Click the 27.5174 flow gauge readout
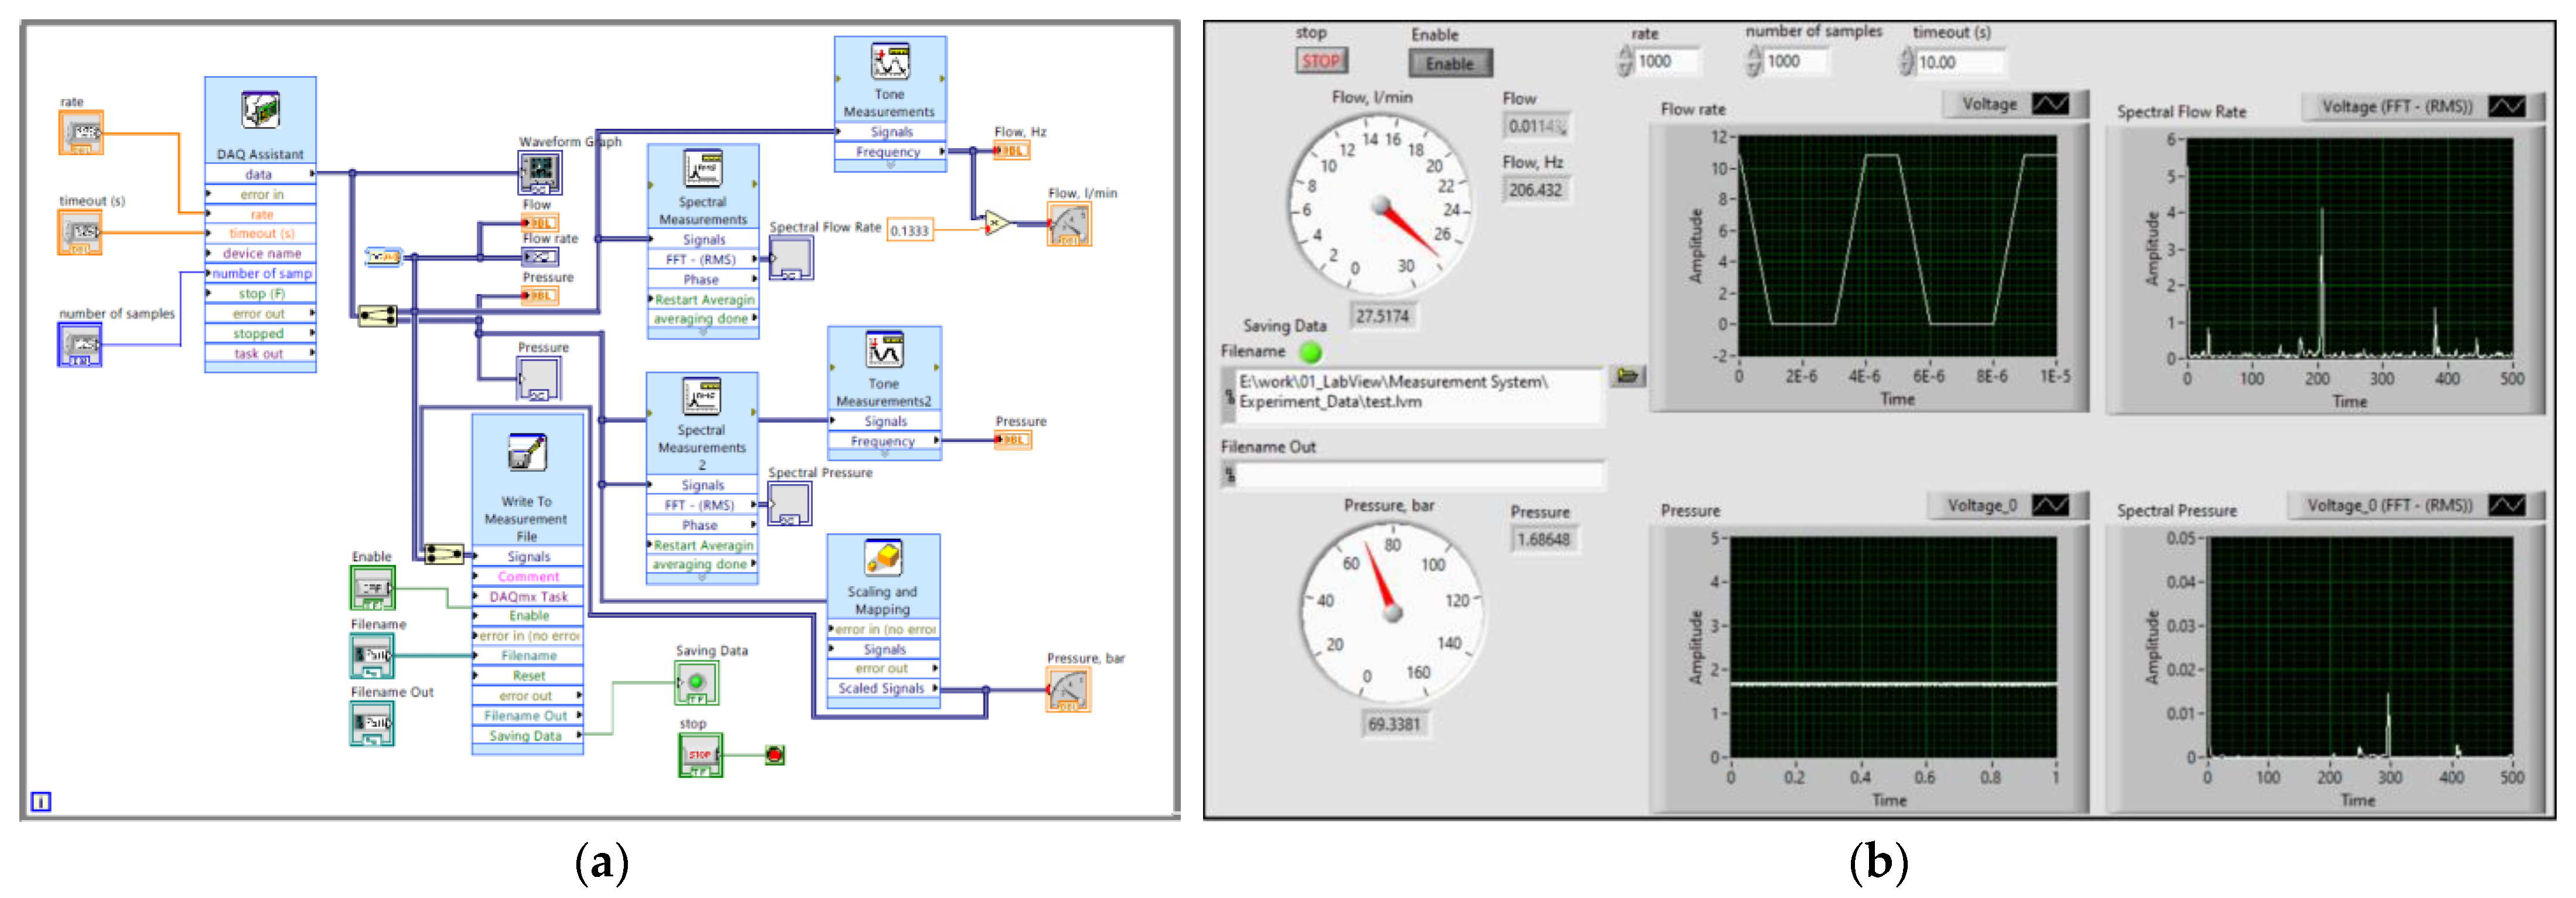Screen dimensions: 2576x898 tap(1382, 316)
